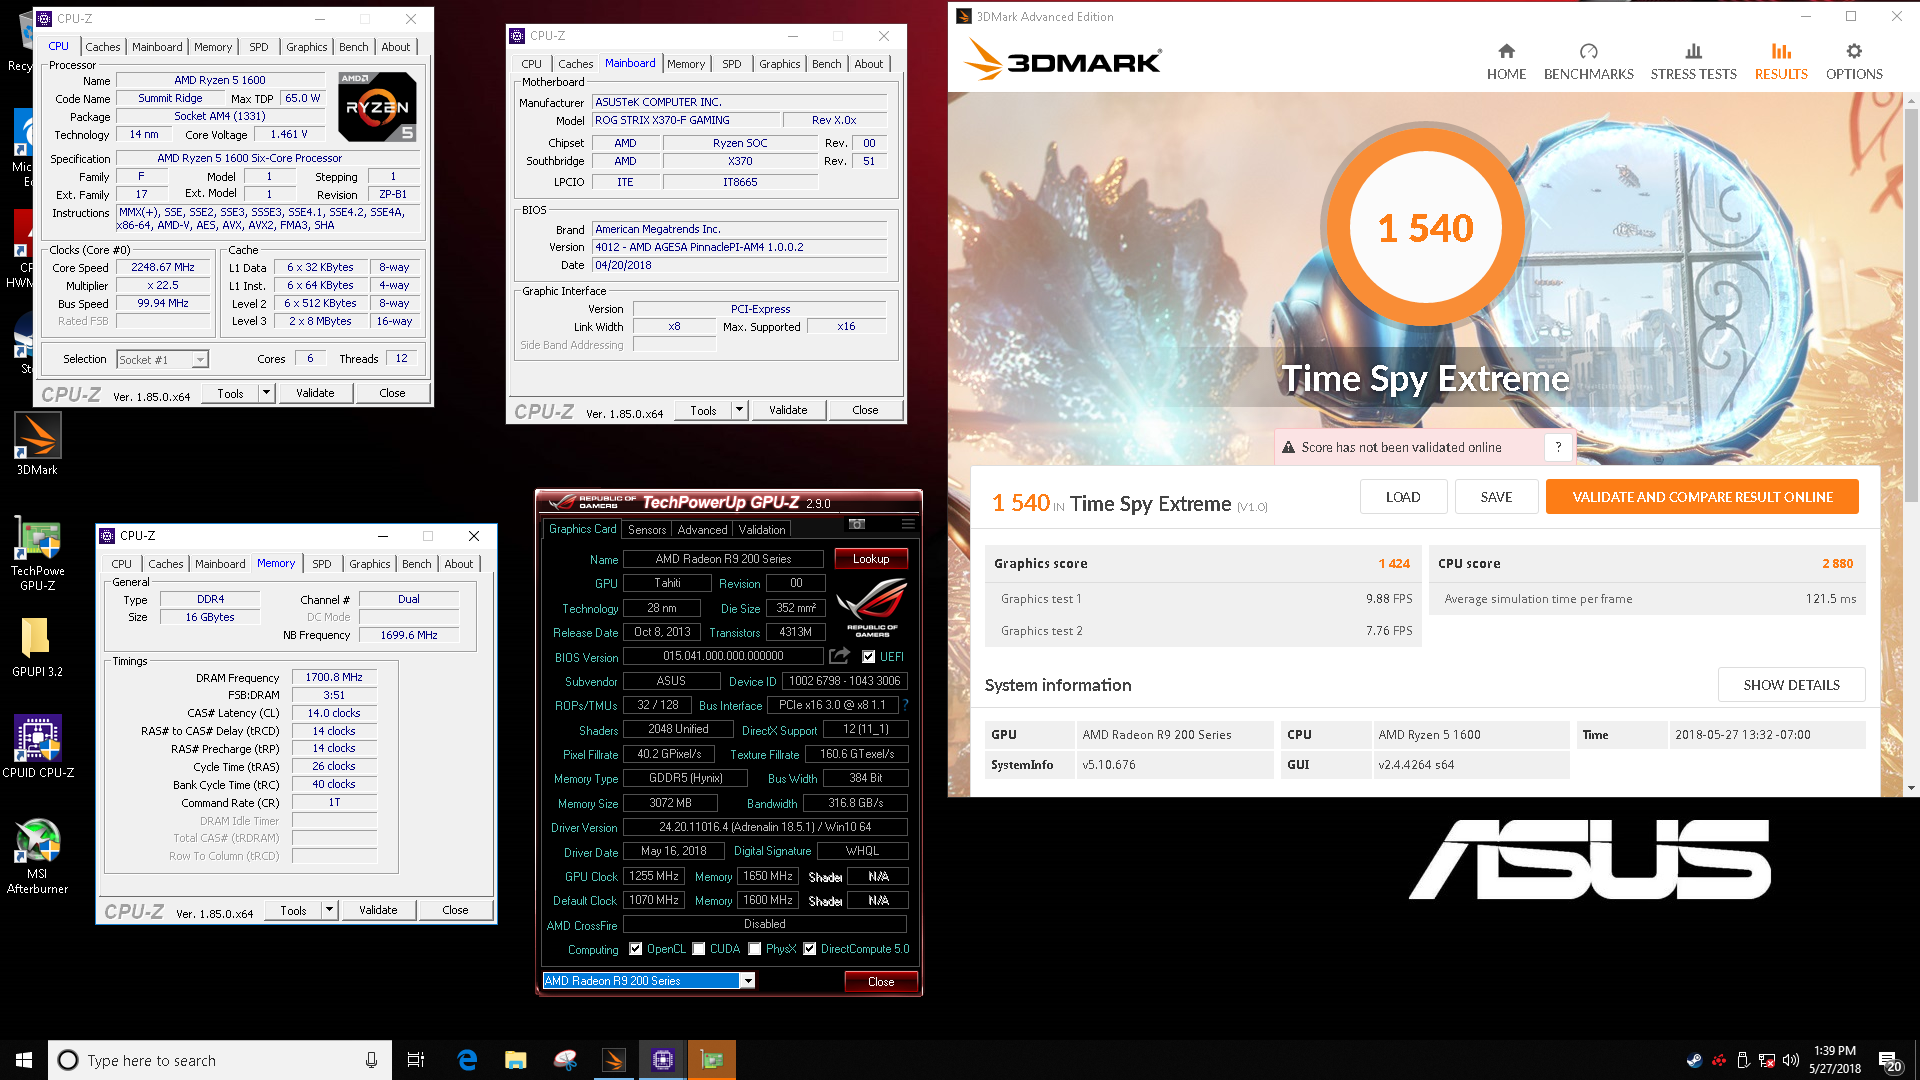Open the Action Center notifications icon
1920x1080 pixels.
click(1889, 1060)
